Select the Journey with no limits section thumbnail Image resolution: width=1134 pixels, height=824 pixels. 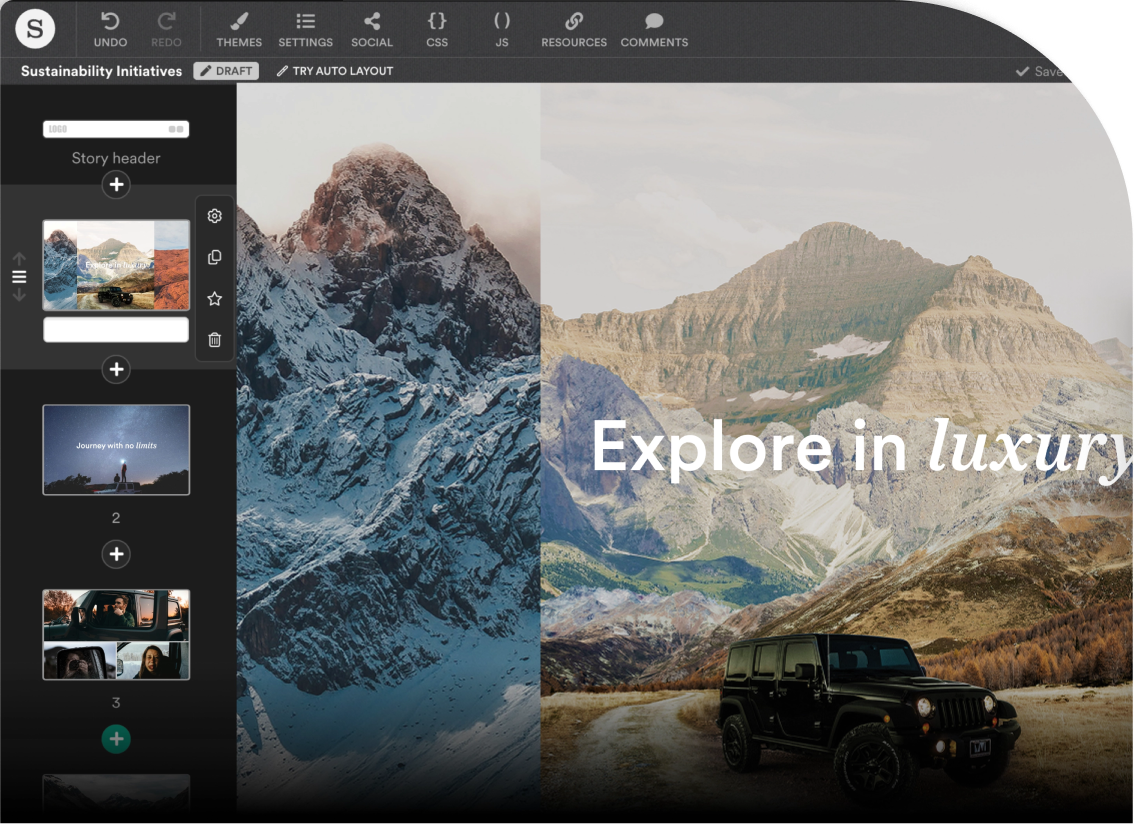point(115,449)
